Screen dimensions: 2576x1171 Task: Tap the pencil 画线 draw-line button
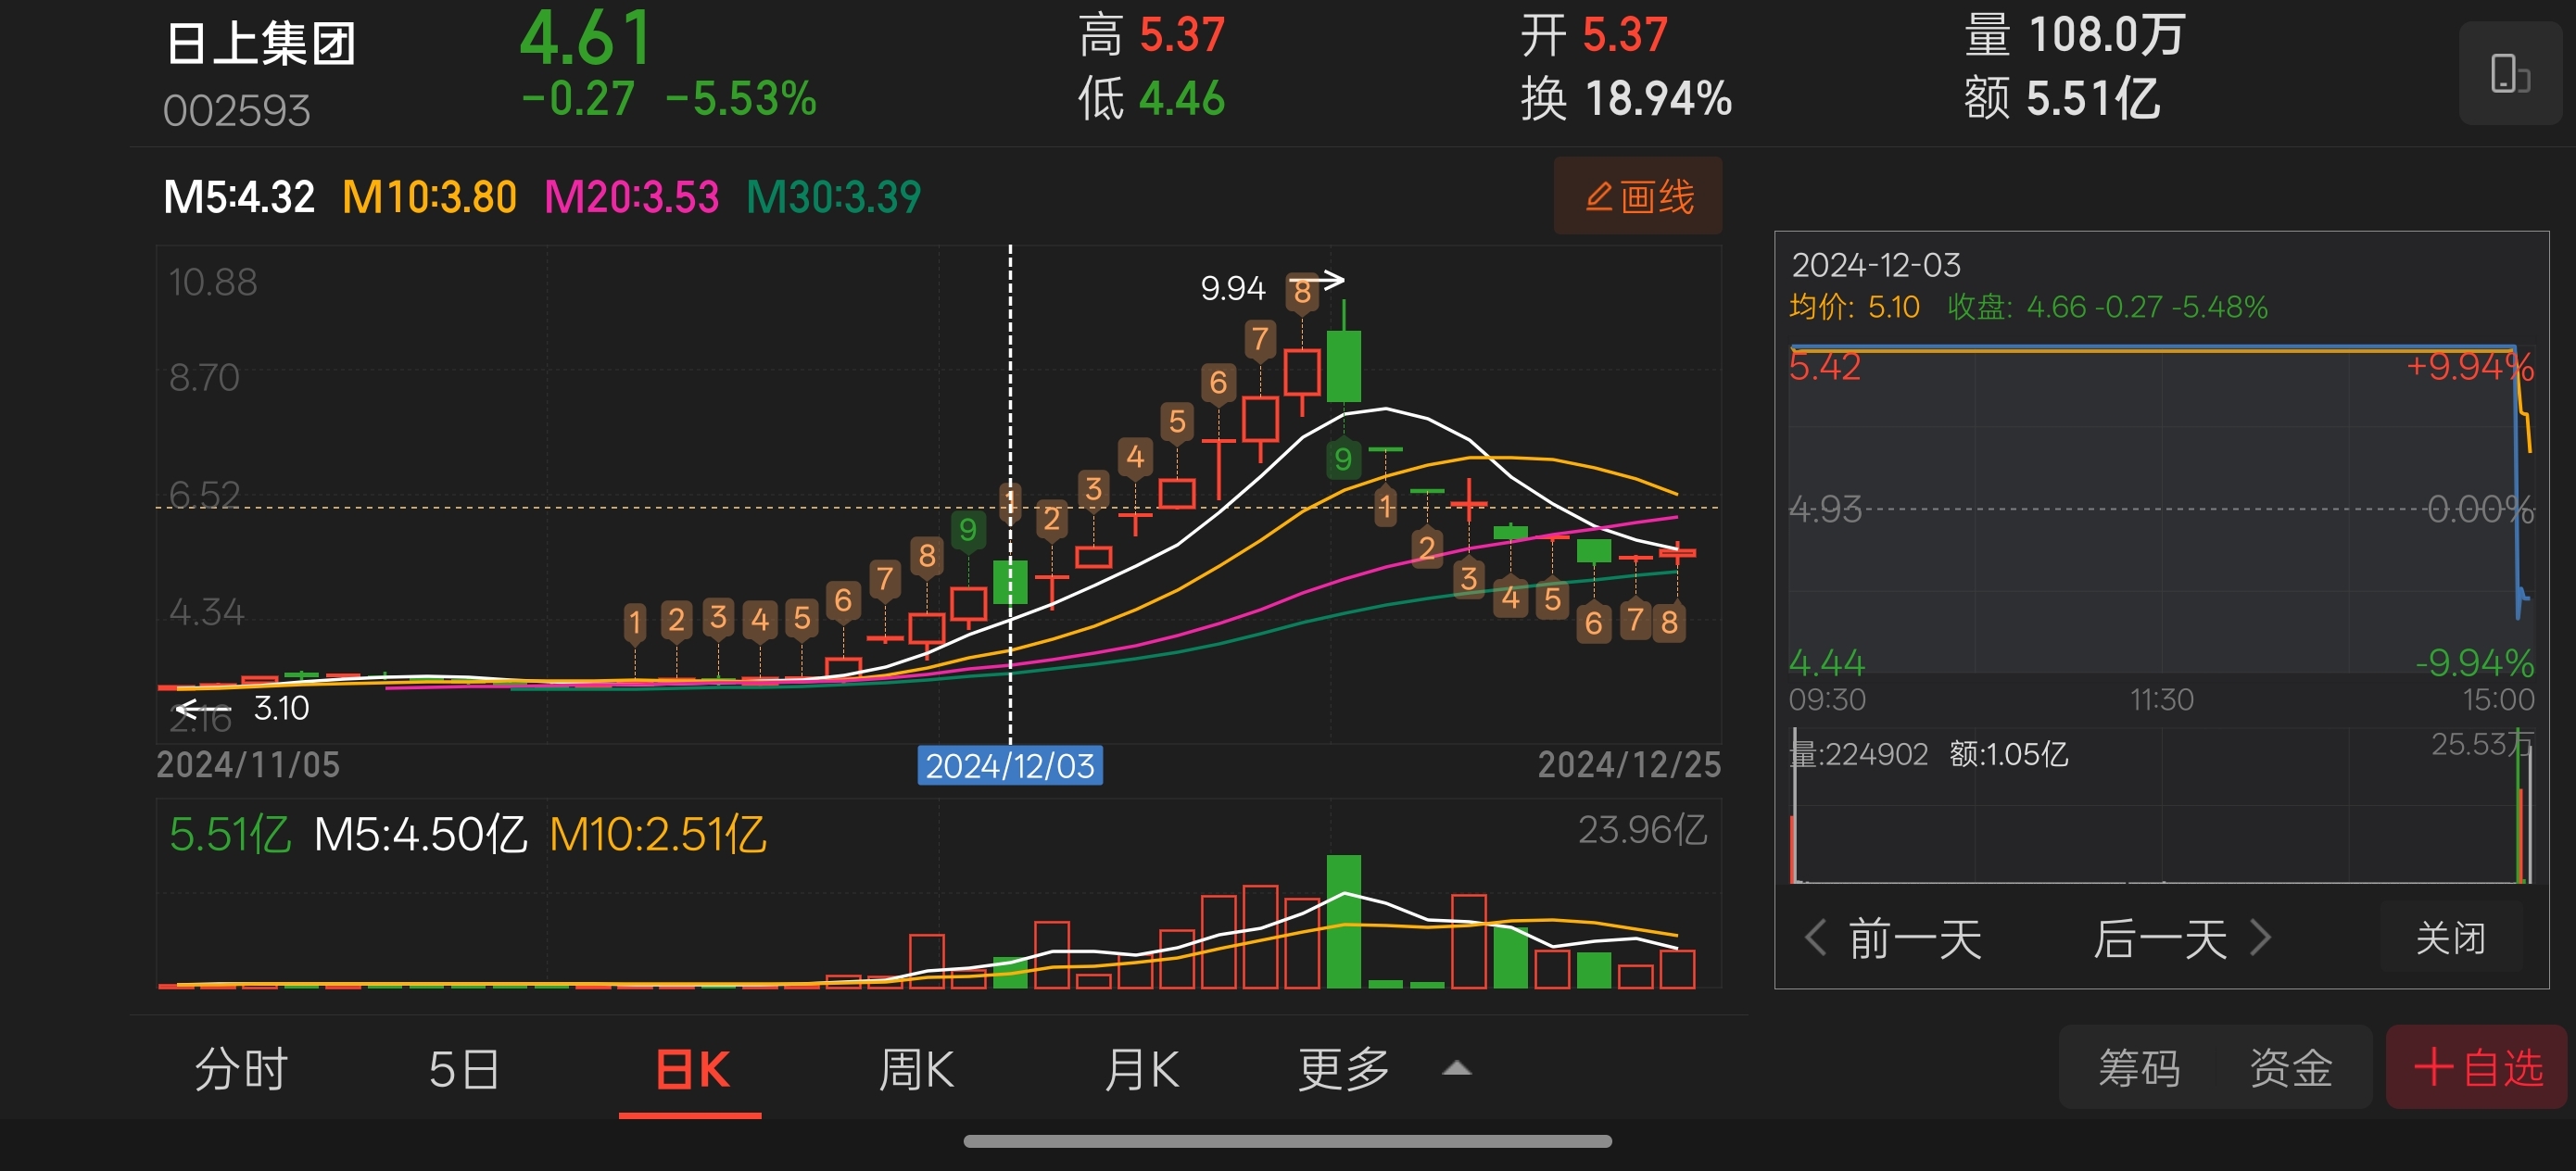point(1637,196)
